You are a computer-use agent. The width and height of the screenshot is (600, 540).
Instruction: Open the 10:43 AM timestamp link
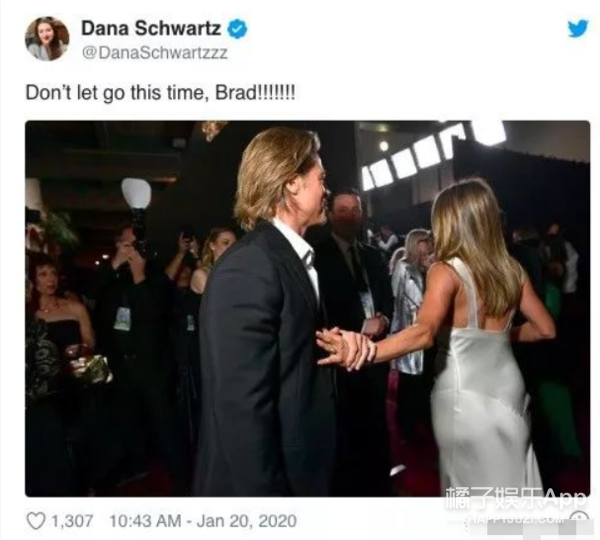coord(145,521)
